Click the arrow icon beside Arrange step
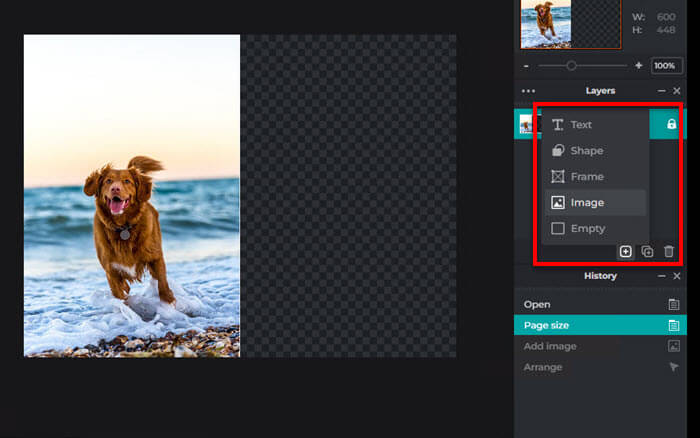This screenshot has height=438, width=700. pos(674,367)
